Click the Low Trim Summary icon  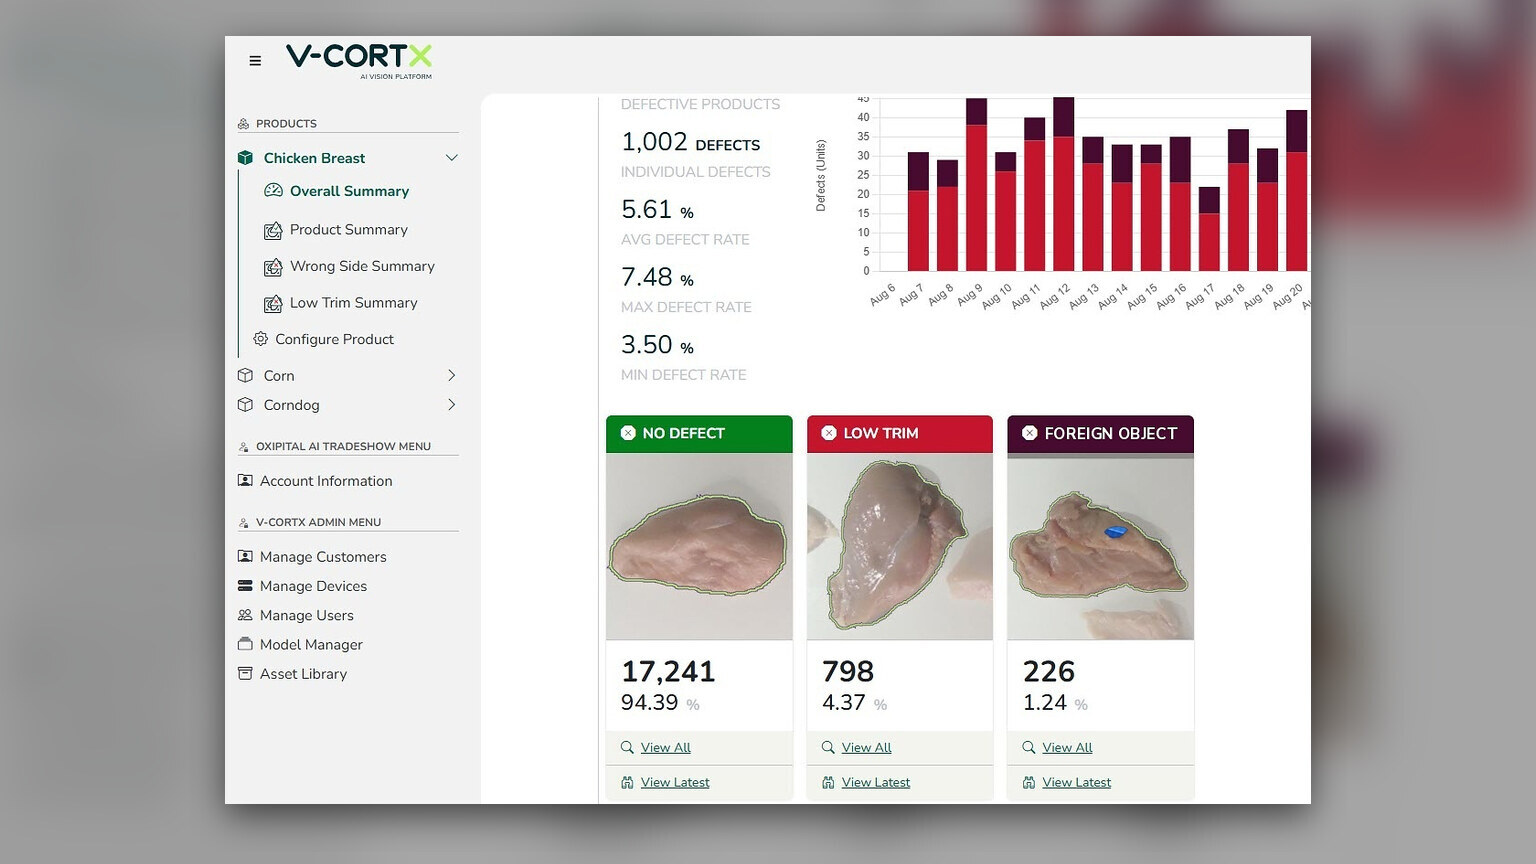pos(273,304)
